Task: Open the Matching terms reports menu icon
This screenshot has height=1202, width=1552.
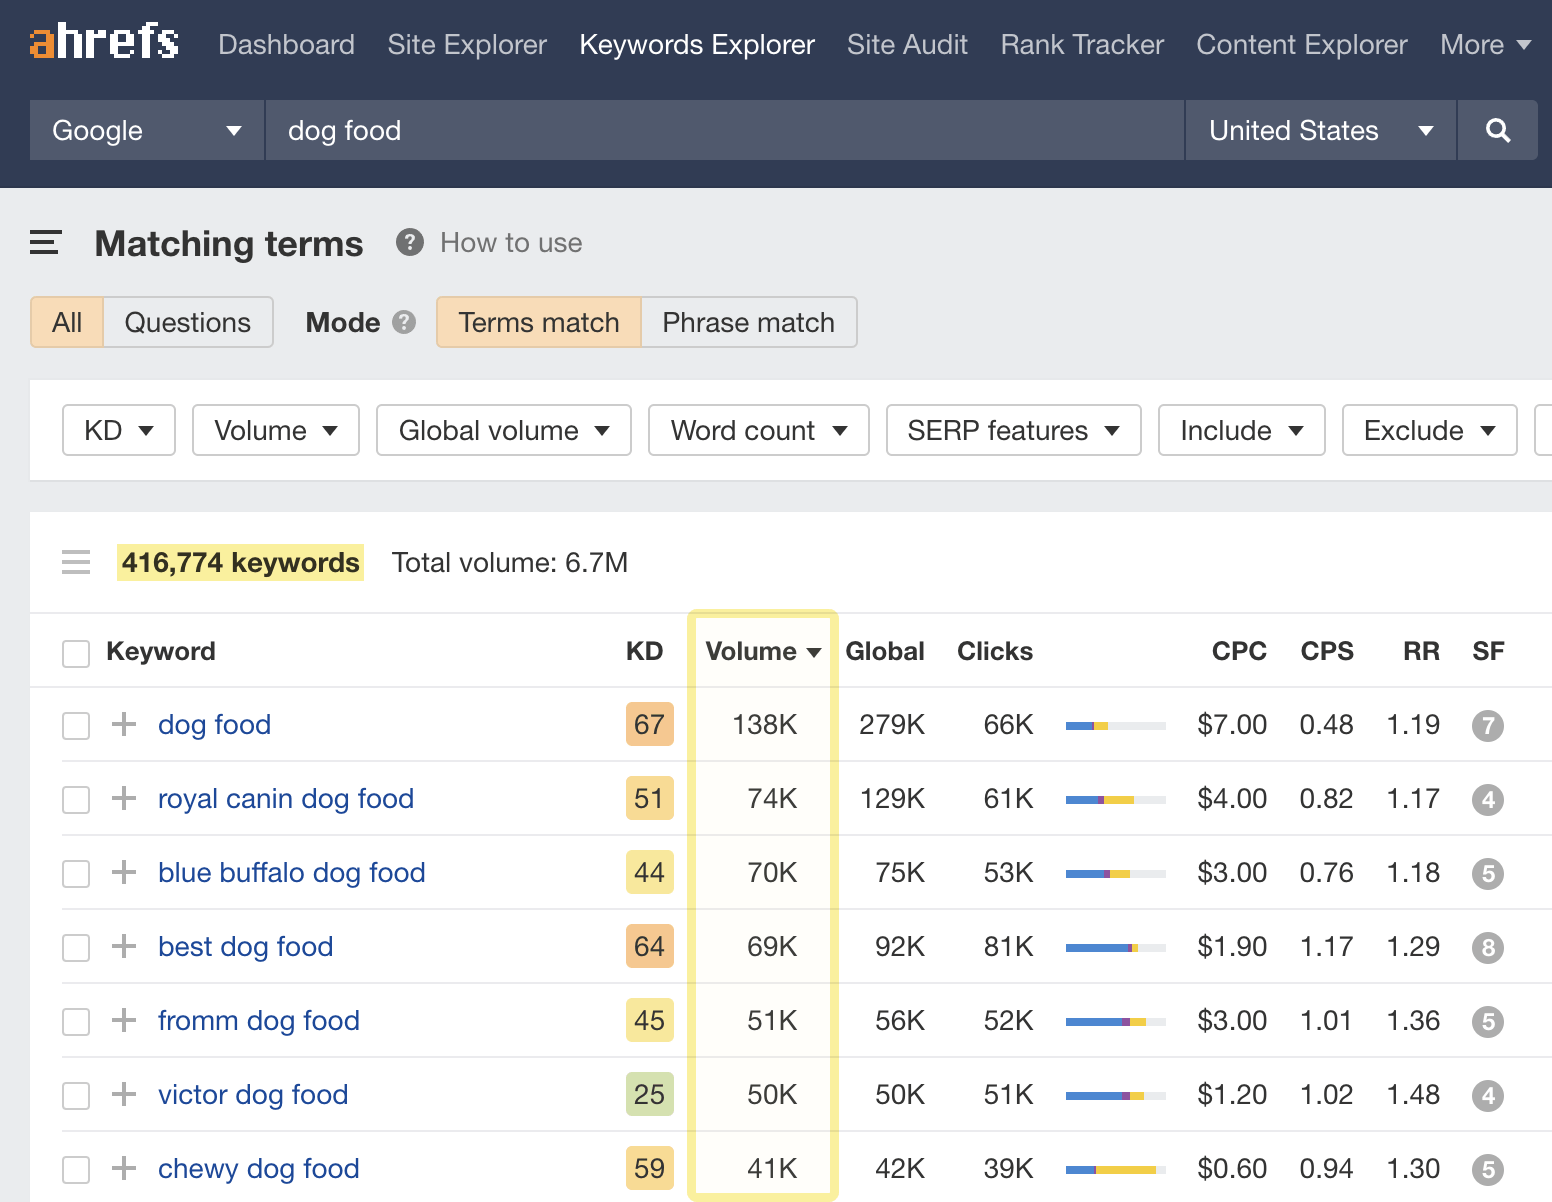Action: pos(44,243)
